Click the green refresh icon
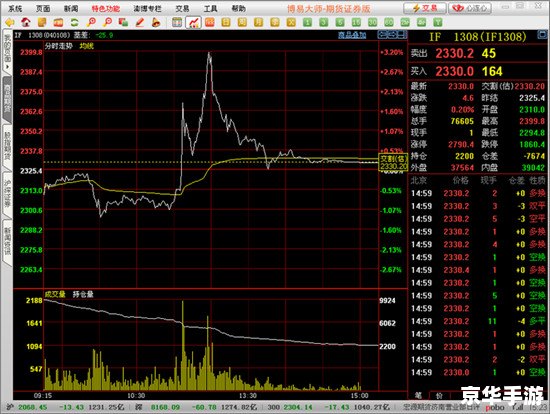The width and height of the screenshot is (550, 414). [x=74, y=22]
